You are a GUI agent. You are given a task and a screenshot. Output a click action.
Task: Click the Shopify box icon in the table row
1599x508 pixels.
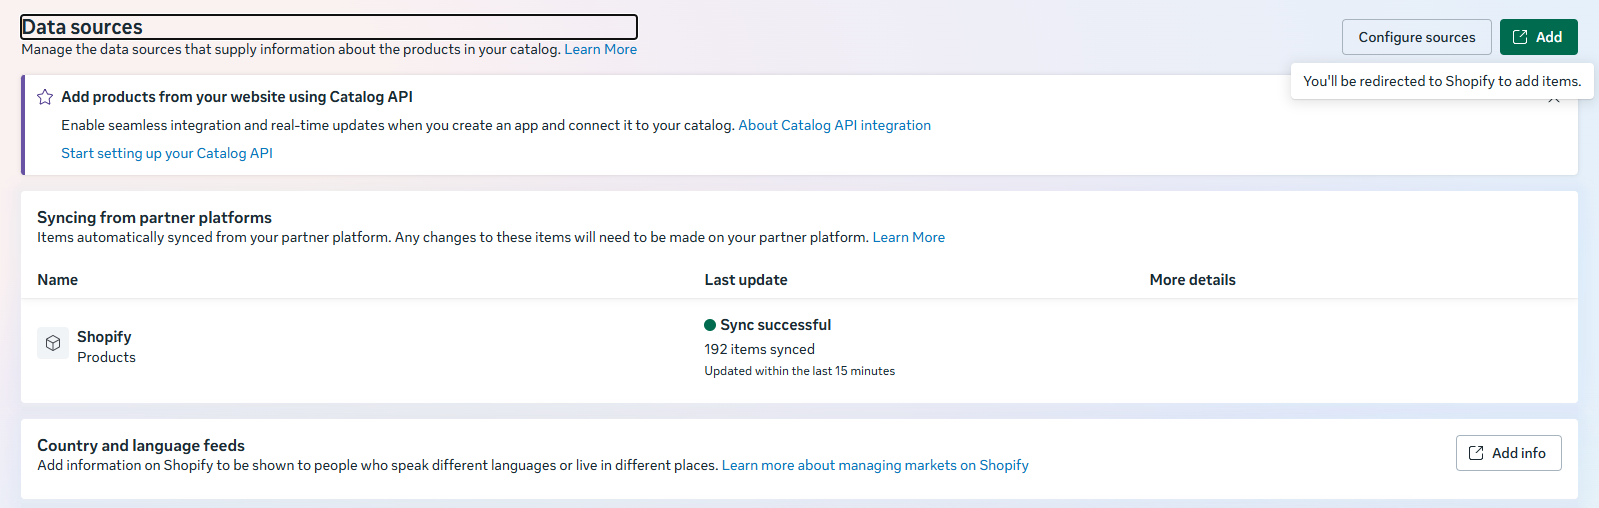coord(53,343)
